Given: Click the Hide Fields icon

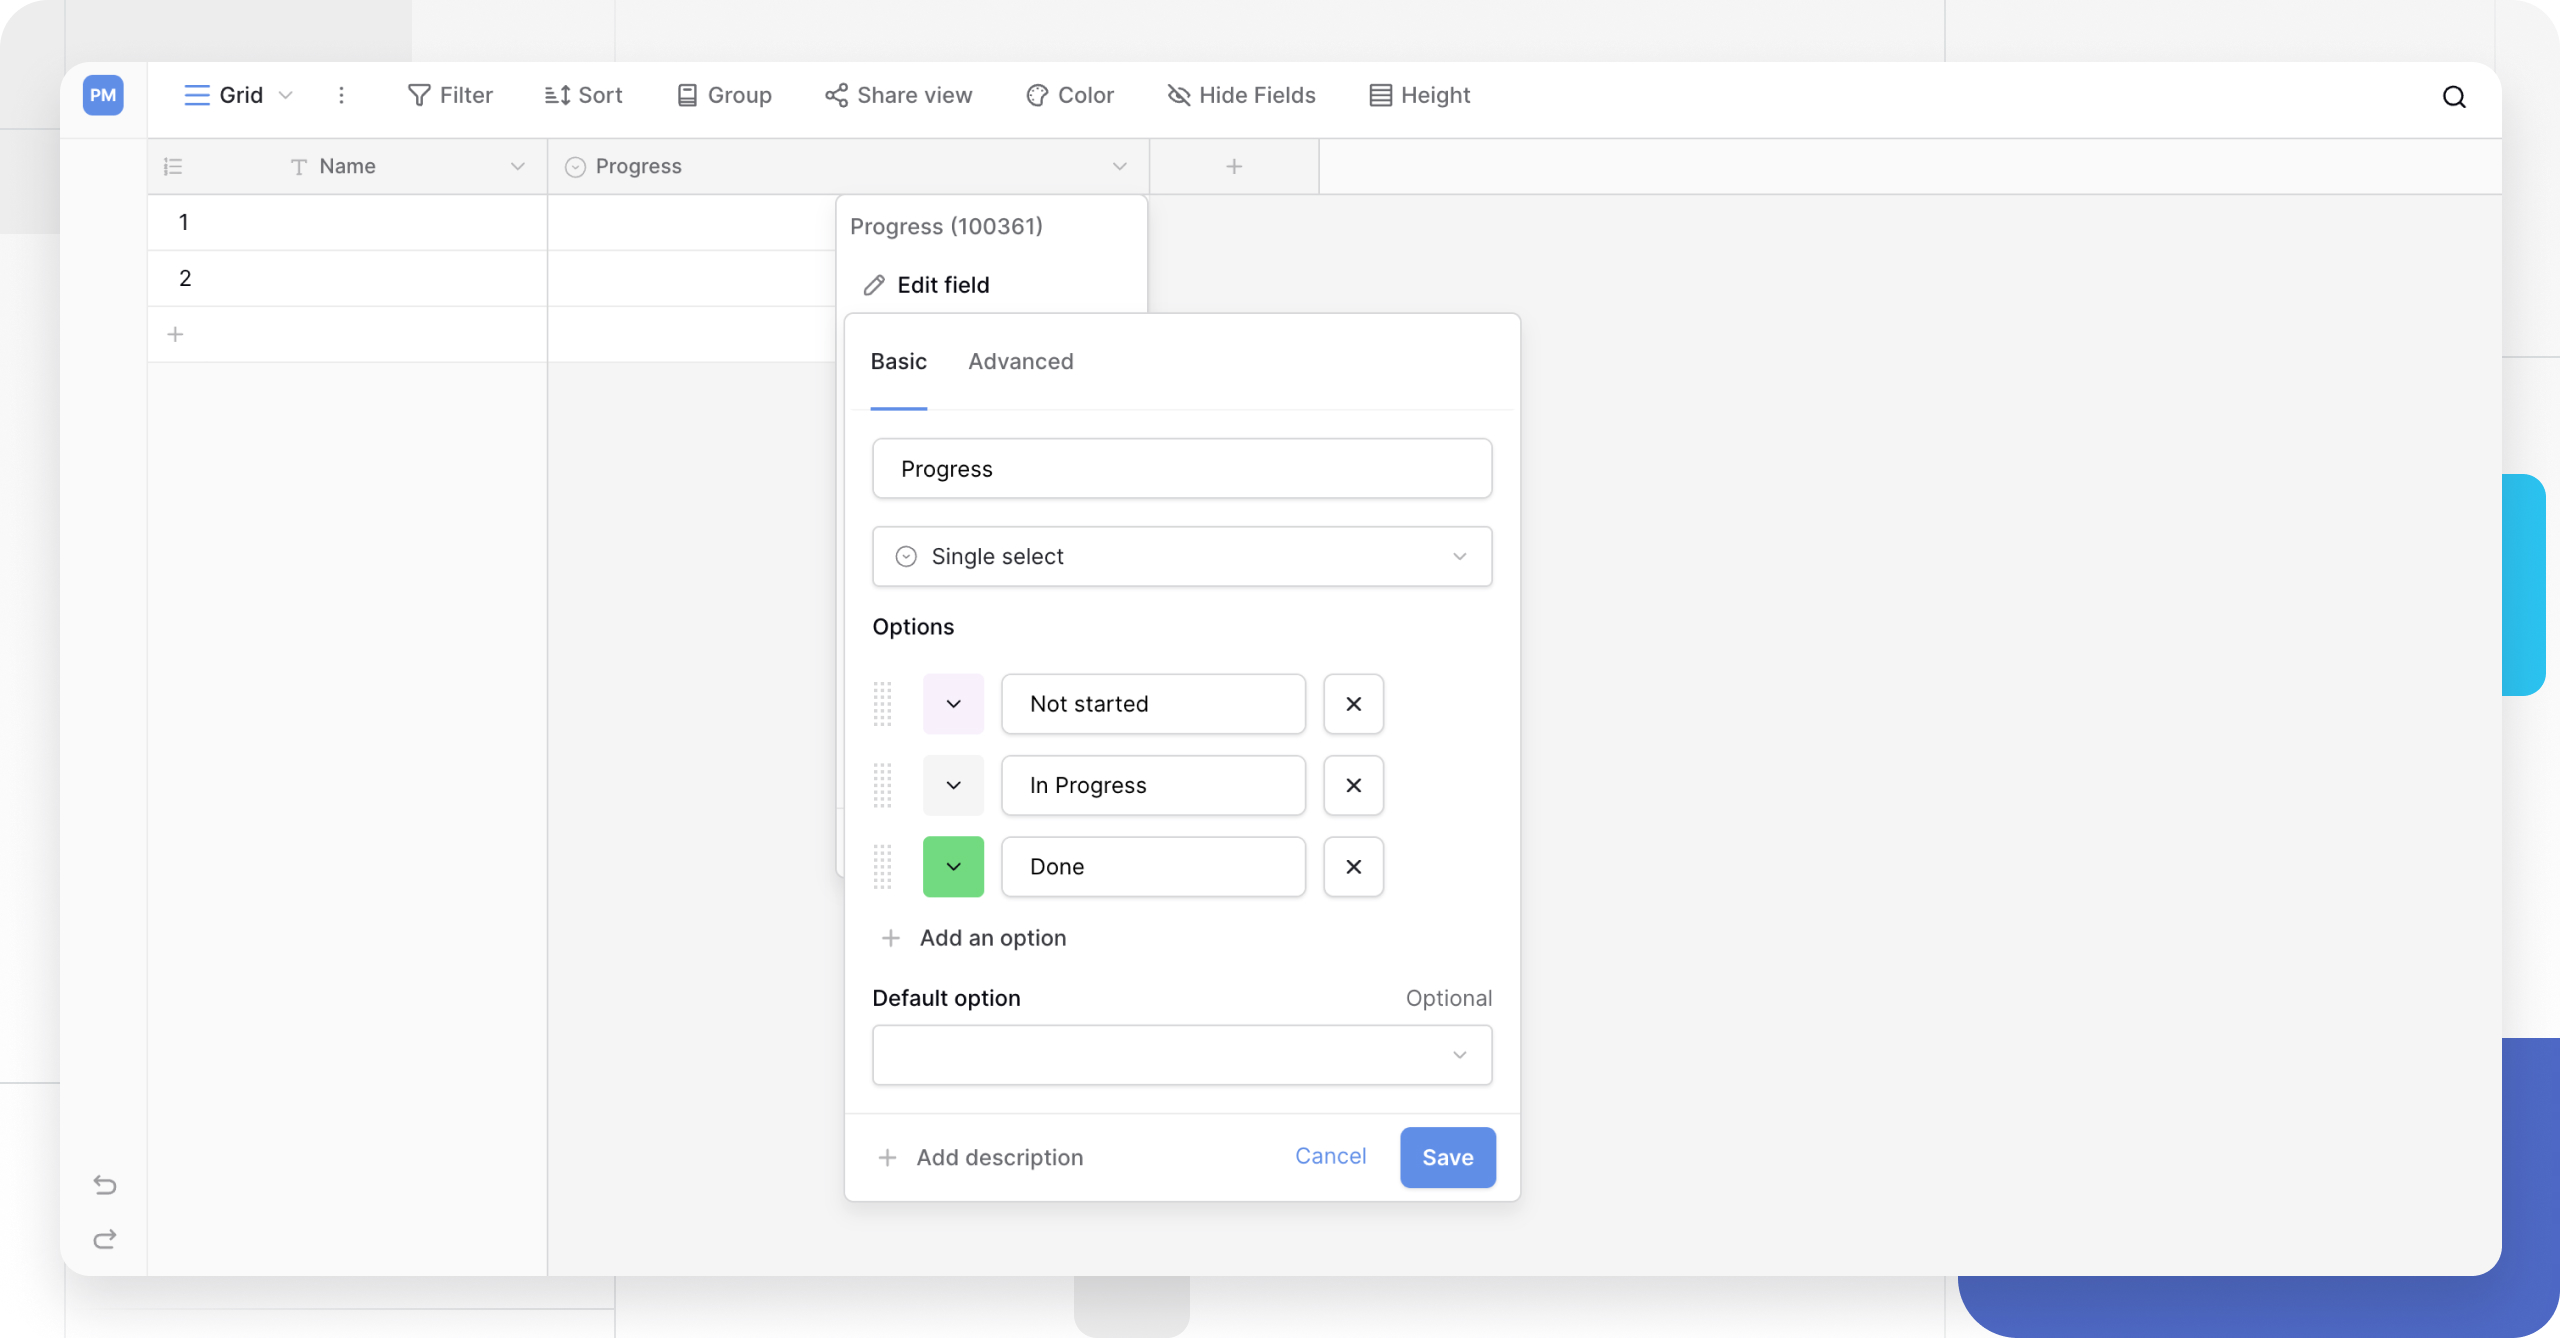Looking at the screenshot, I should pos(1179,95).
